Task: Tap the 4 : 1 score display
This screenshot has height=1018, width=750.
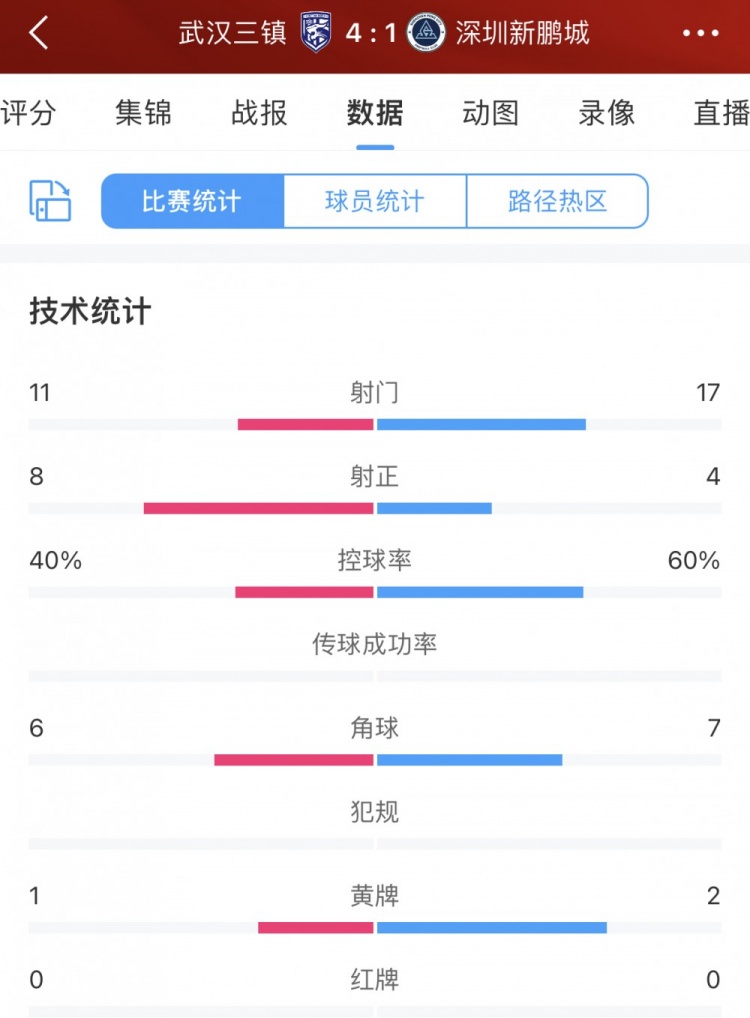Action: pos(370,33)
